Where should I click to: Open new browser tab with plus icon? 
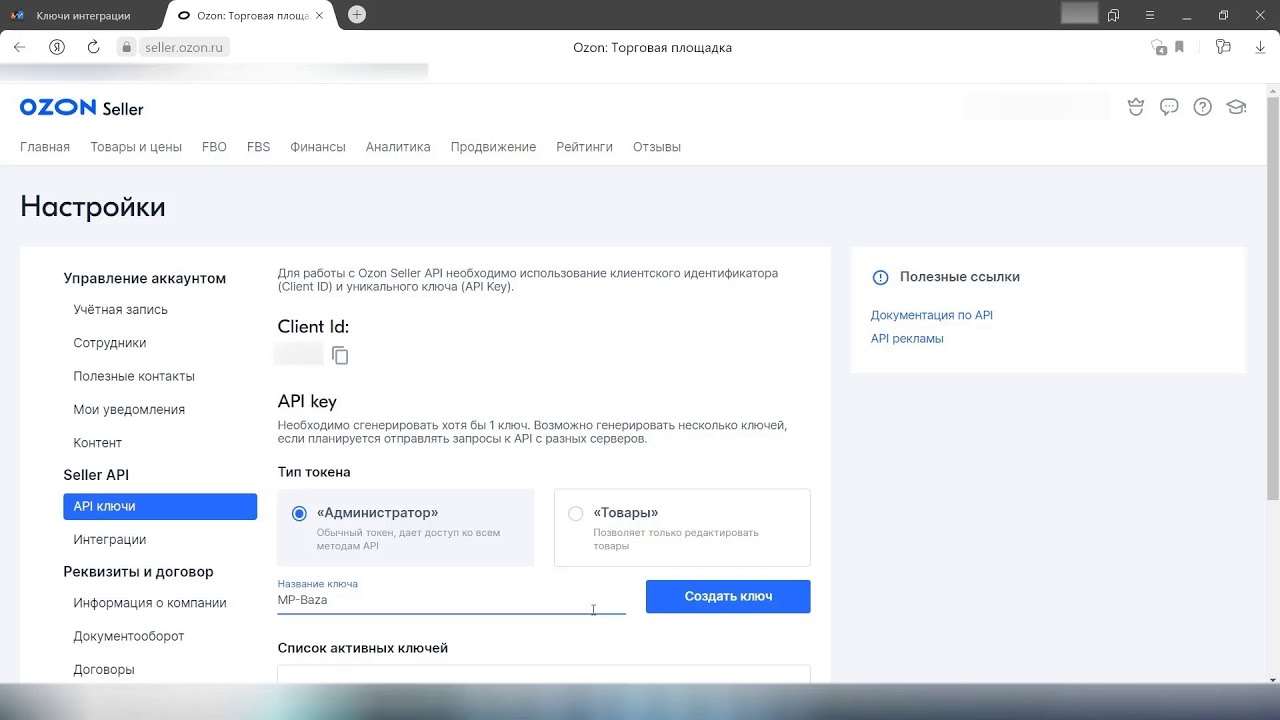point(357,14)
